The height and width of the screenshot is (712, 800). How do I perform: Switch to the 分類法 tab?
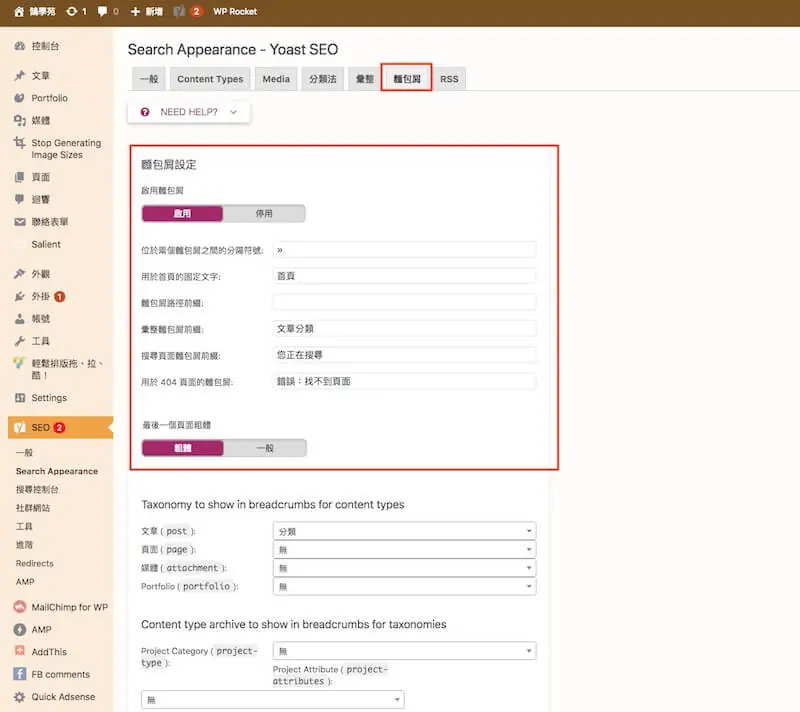pos(322,79)
